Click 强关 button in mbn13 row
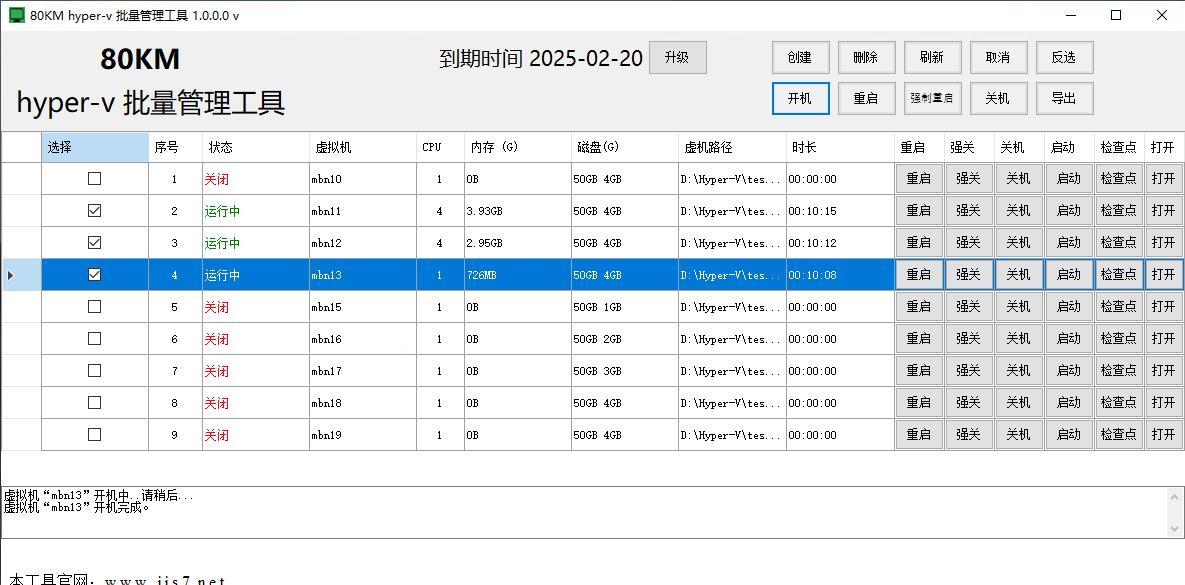The height and width of the screenshot is (585, 1185). 969,274
